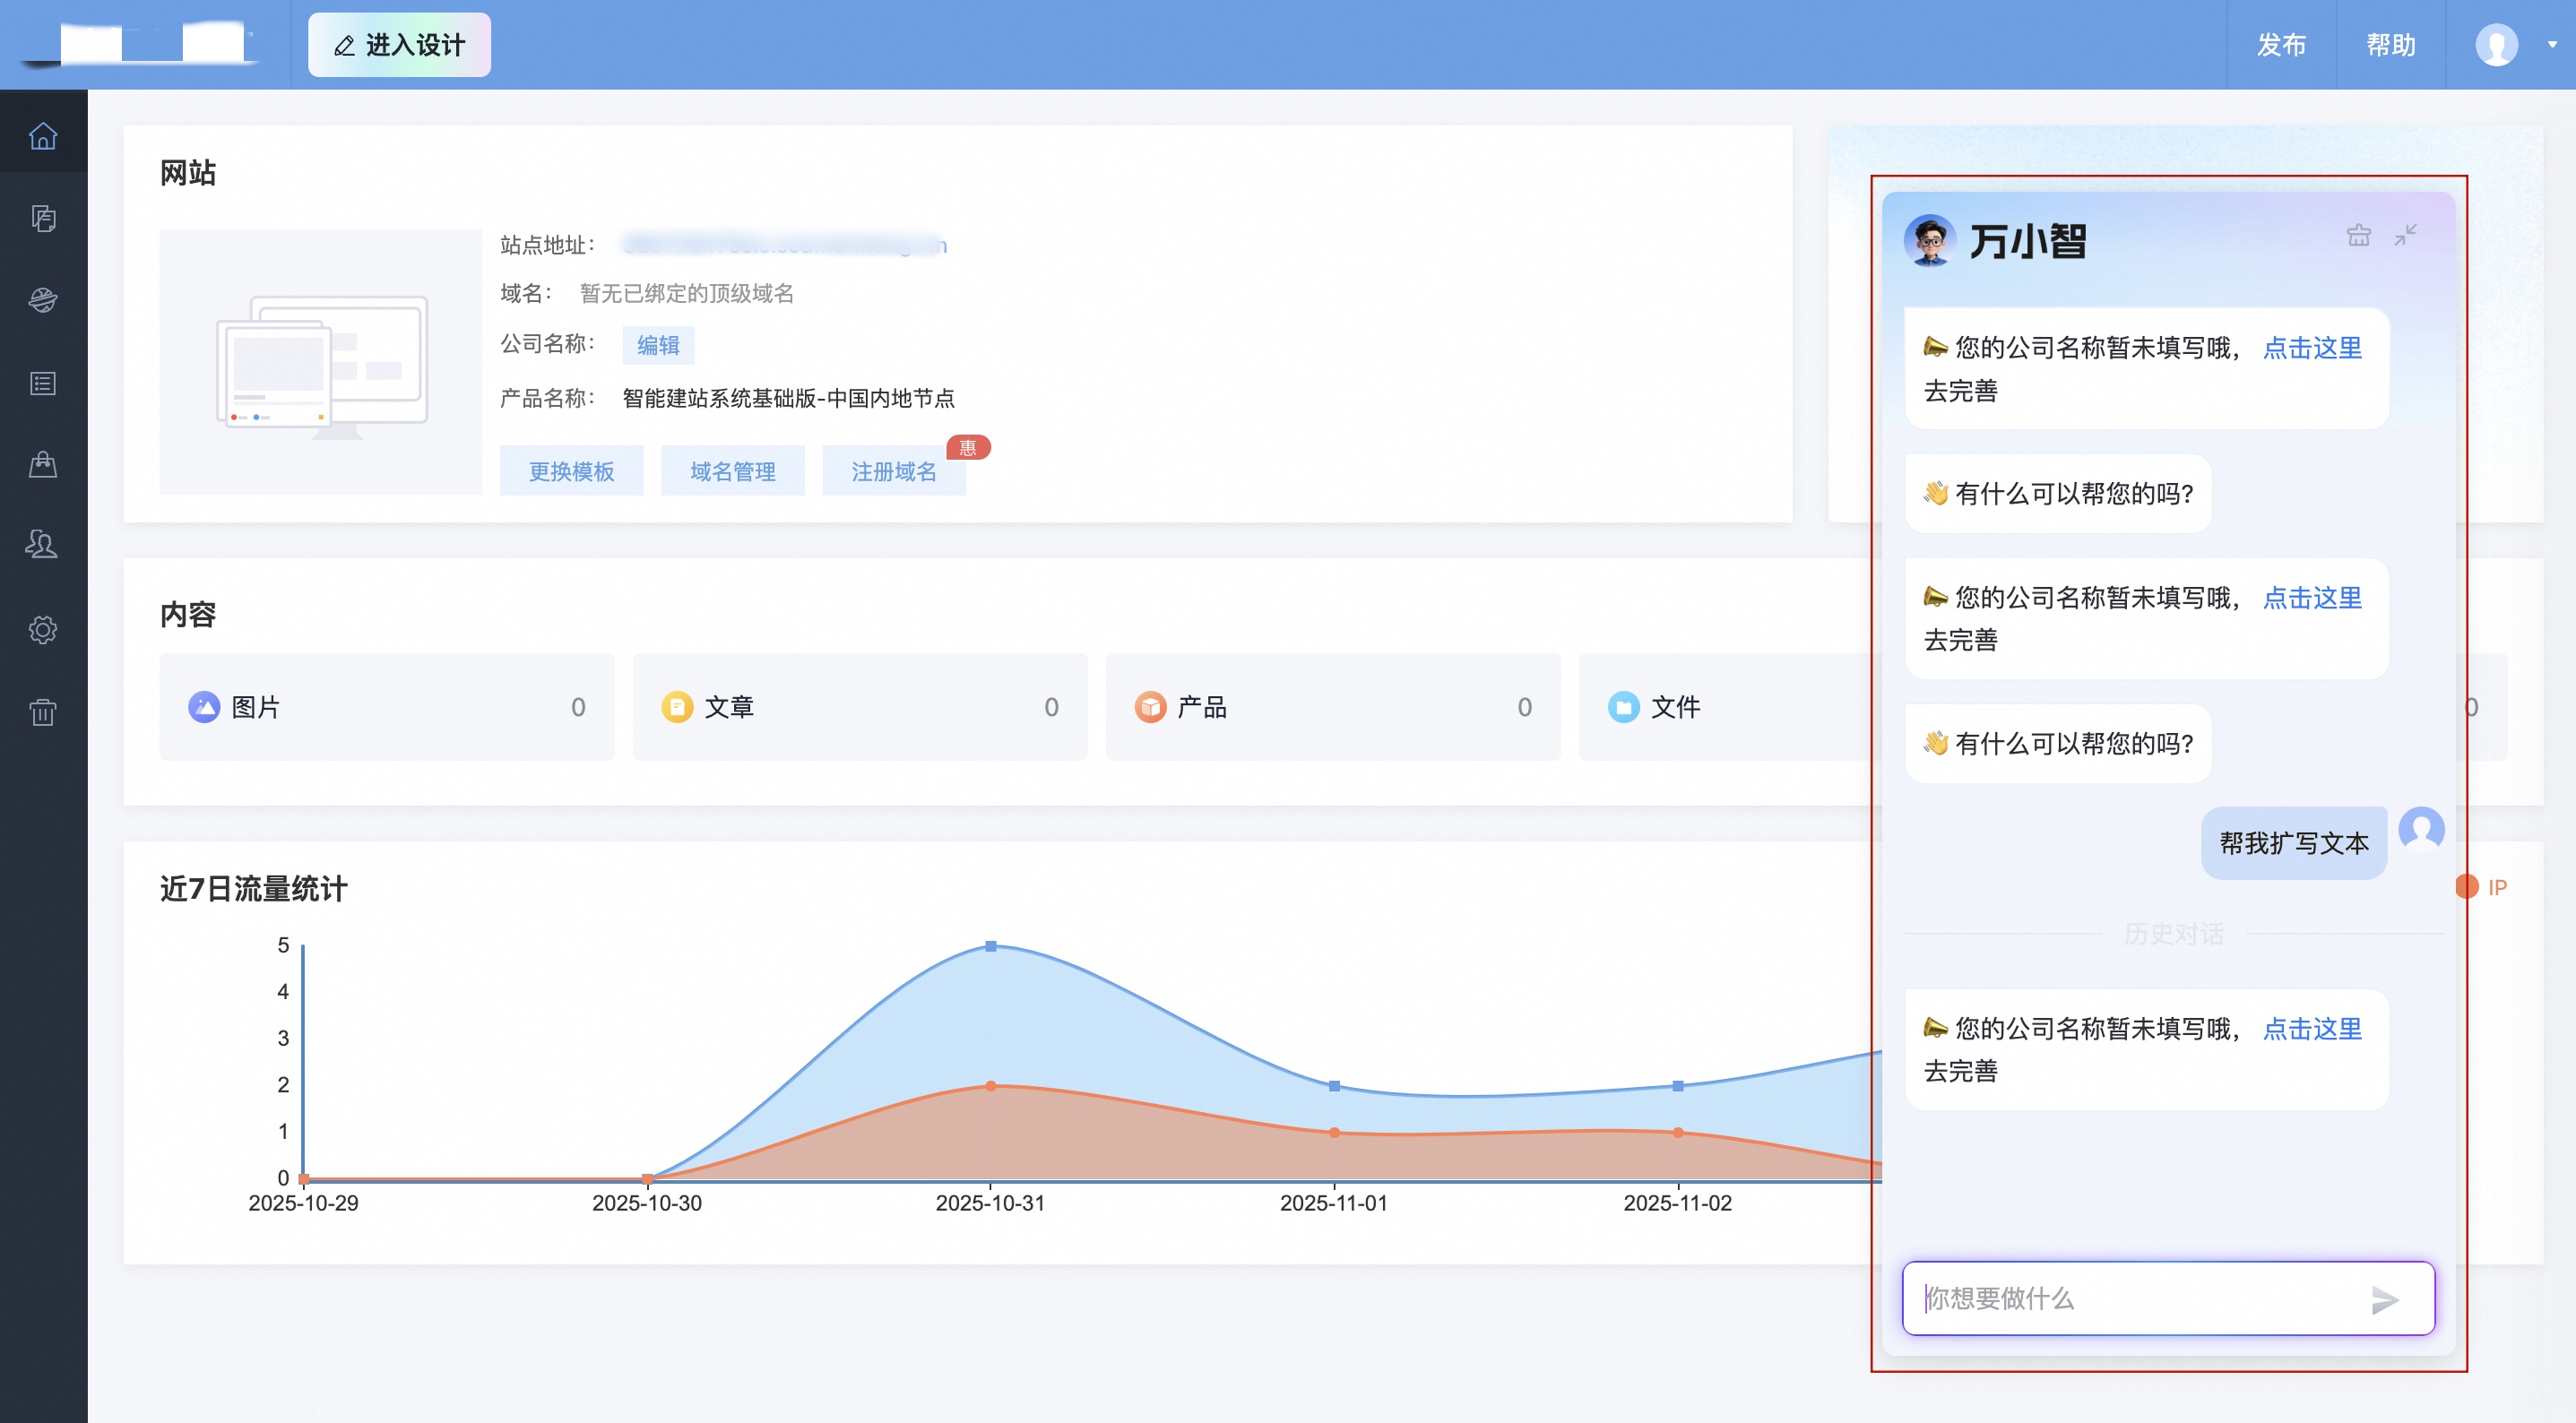Click the home icon in sidebar
This screenshot has width=2576, height=1423.
pyautogui.click(x=43, y=135)
